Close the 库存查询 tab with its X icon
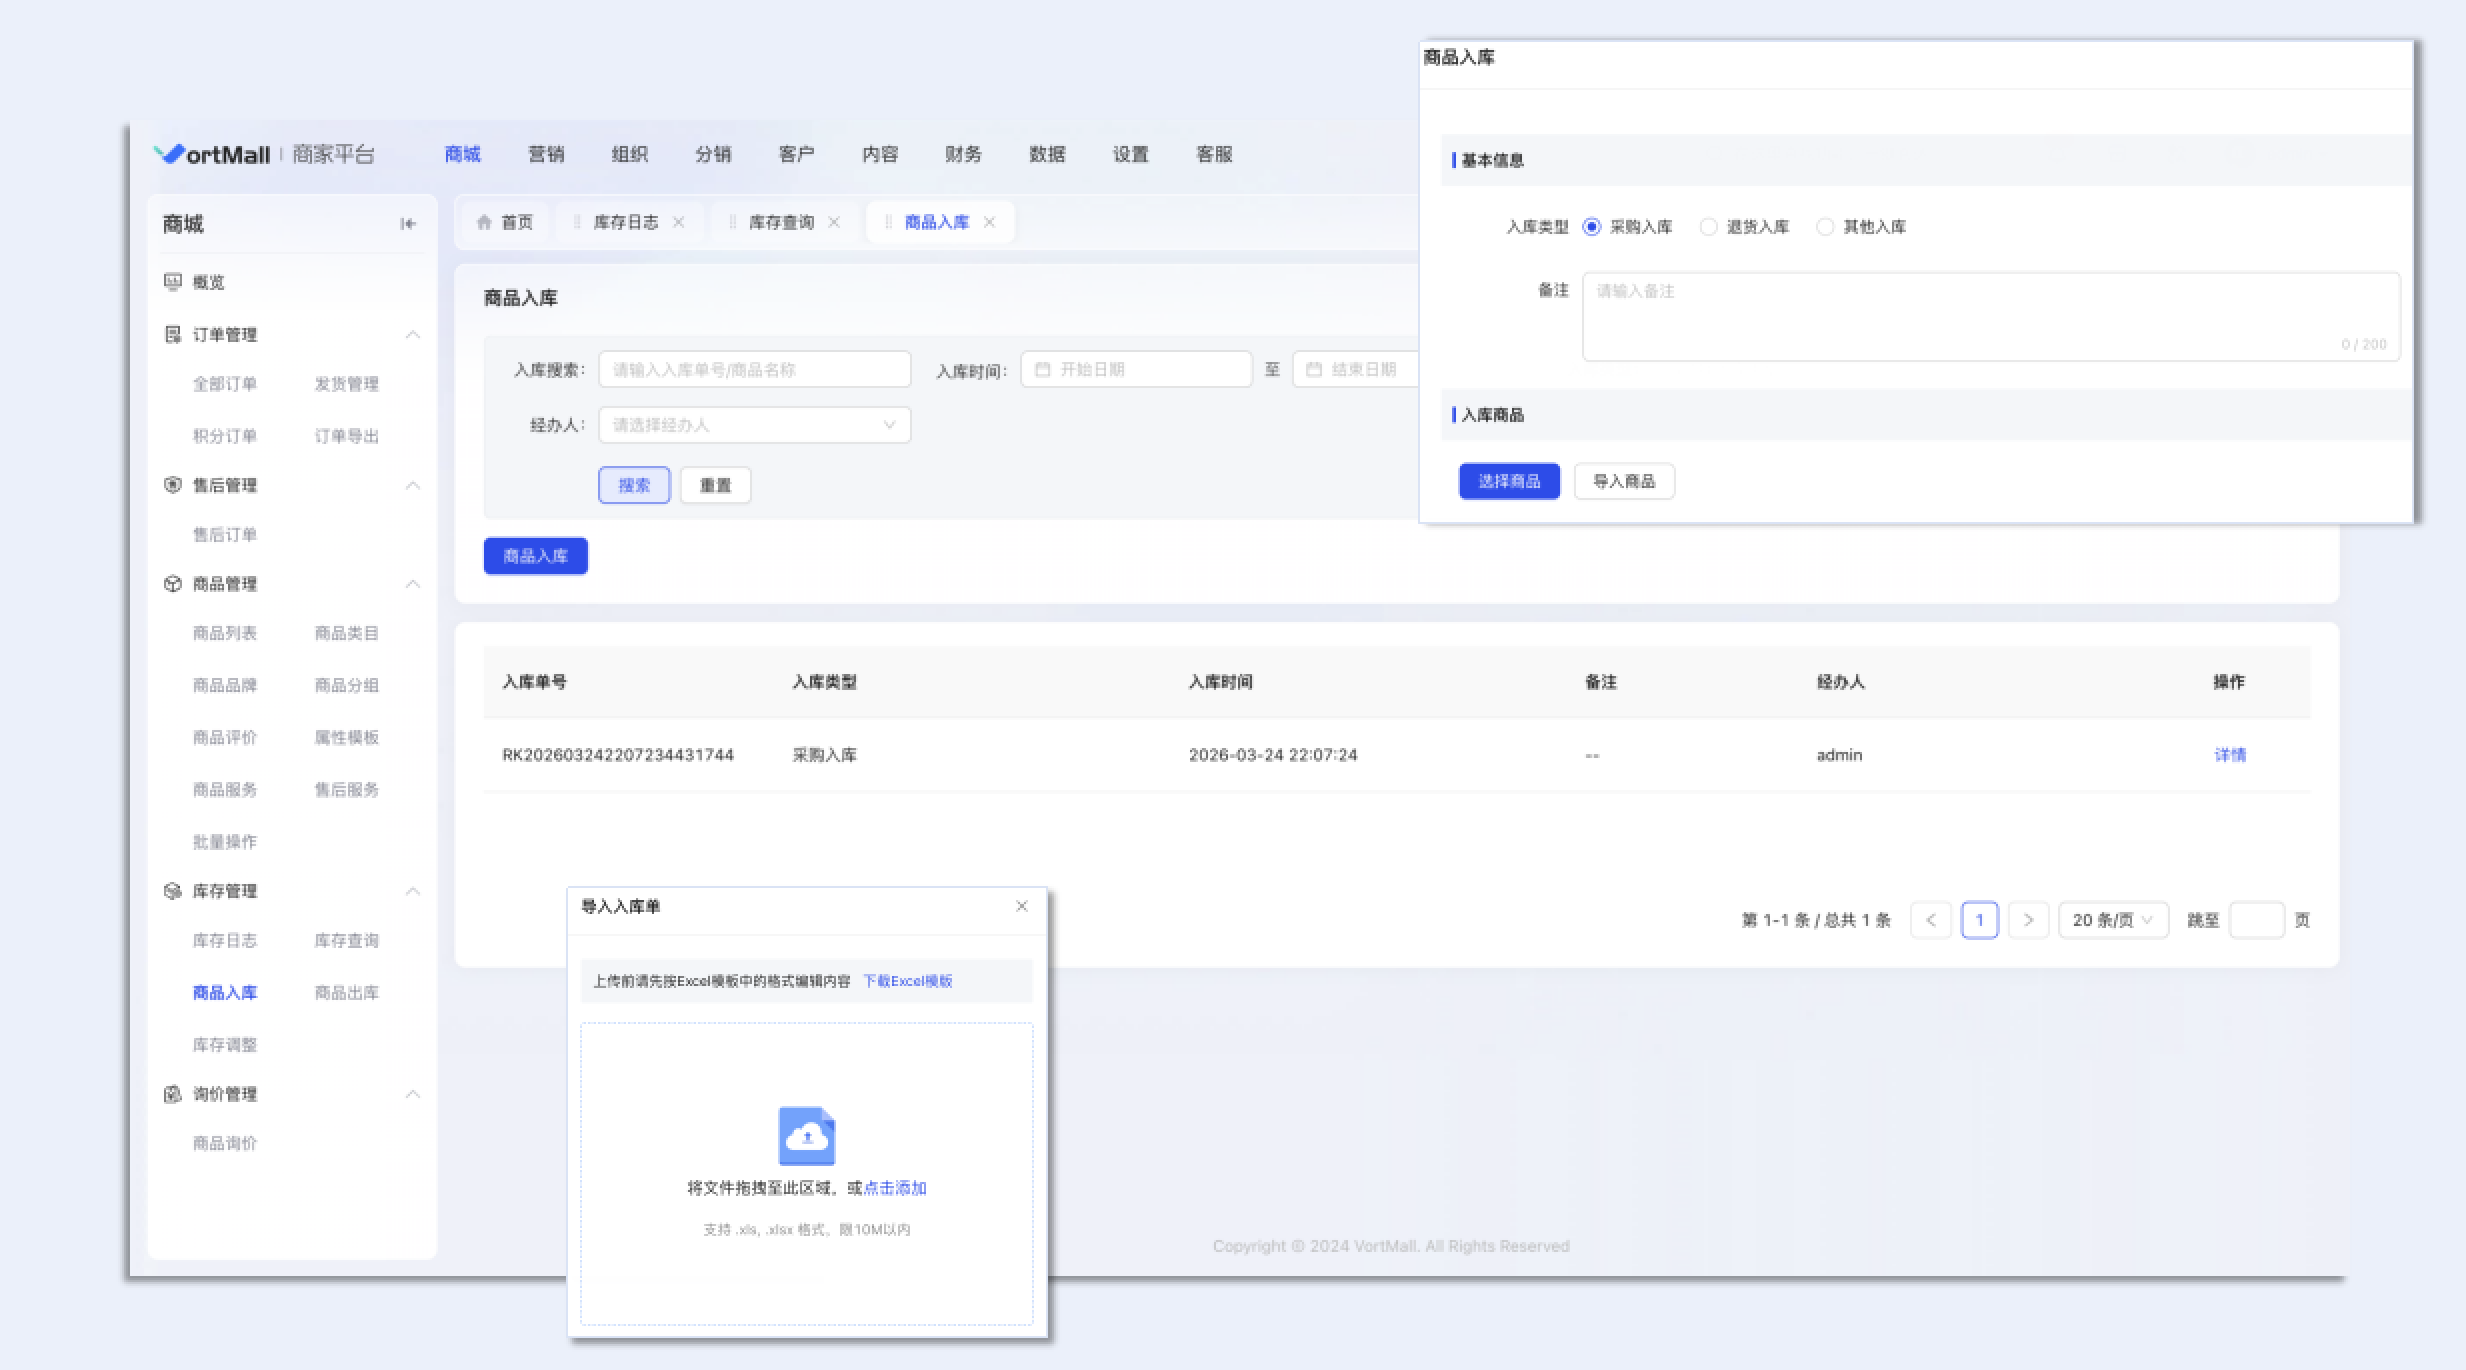Image resolution: width=2466 pixels, height=1370 pixels. [834, 222]
